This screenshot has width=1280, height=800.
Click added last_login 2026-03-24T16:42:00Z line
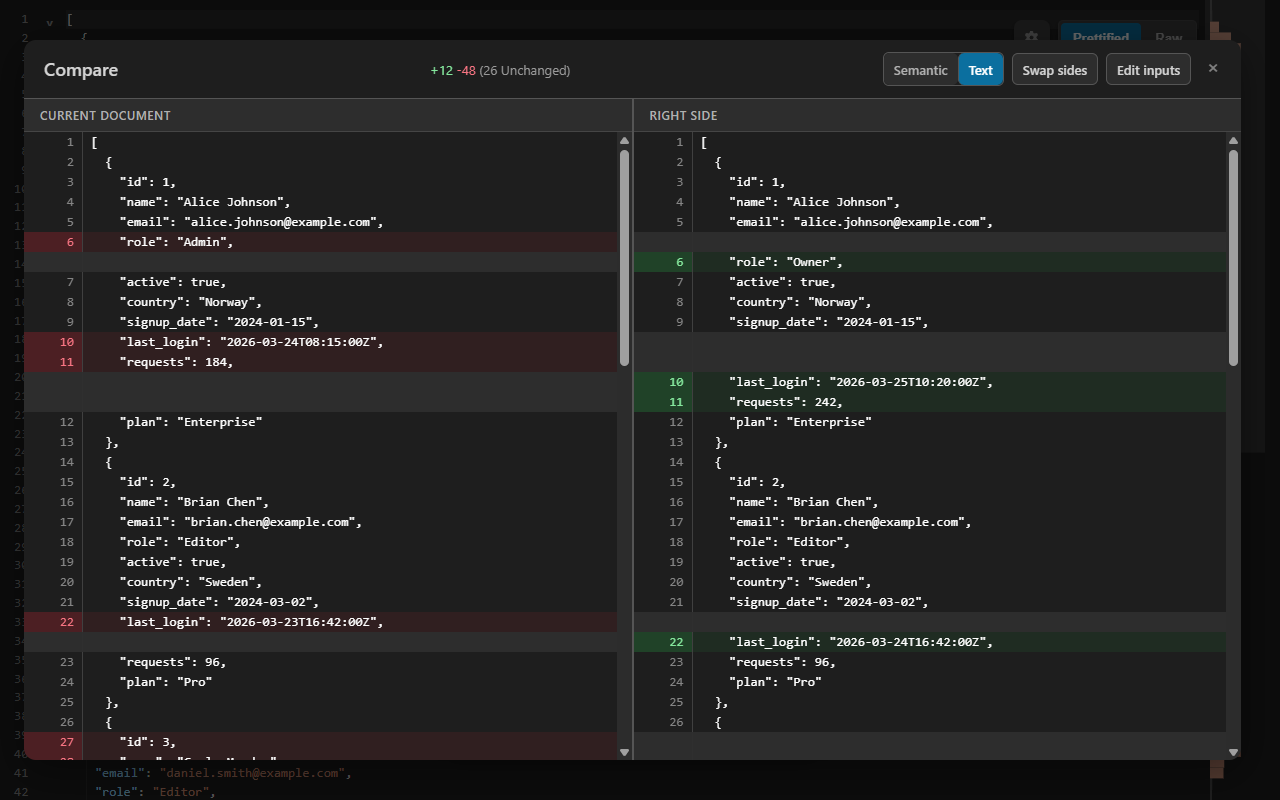click(929, 642)
